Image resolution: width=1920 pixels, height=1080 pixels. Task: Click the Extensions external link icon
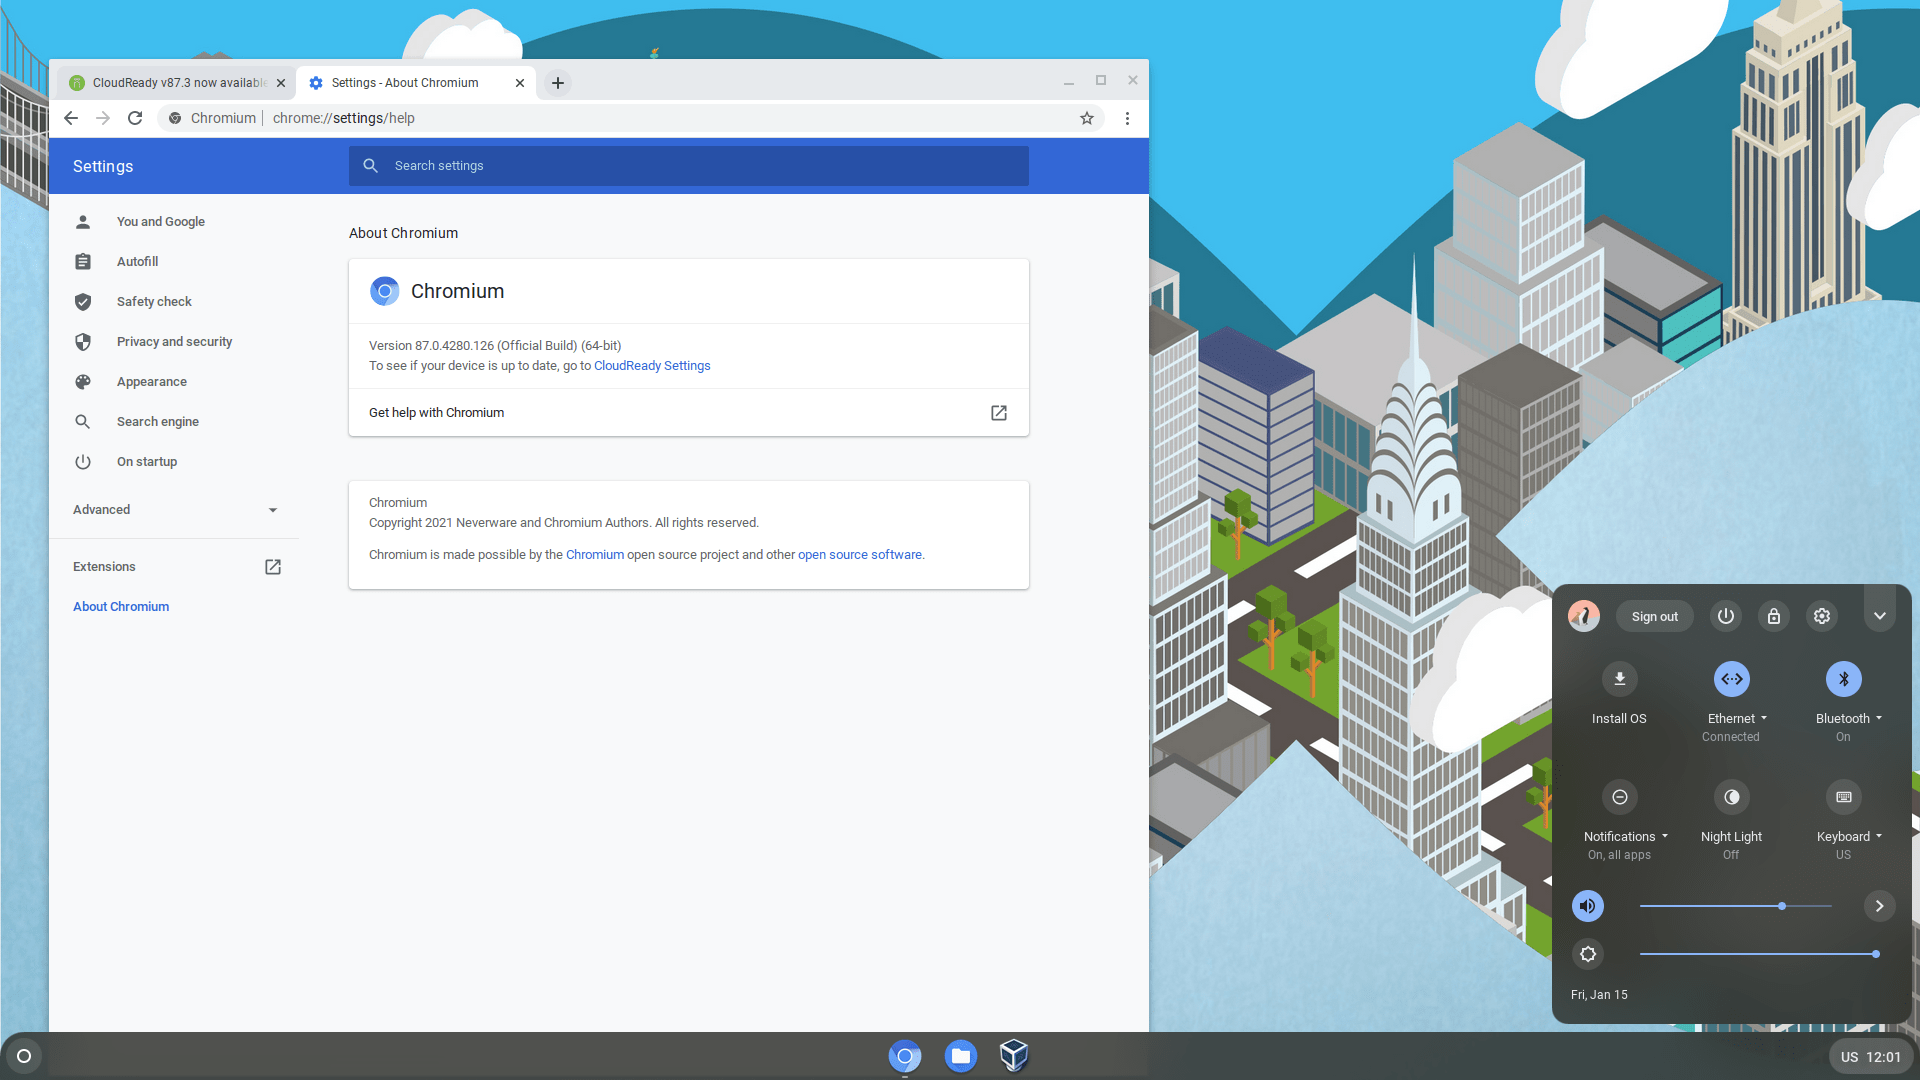coord(273,567)
